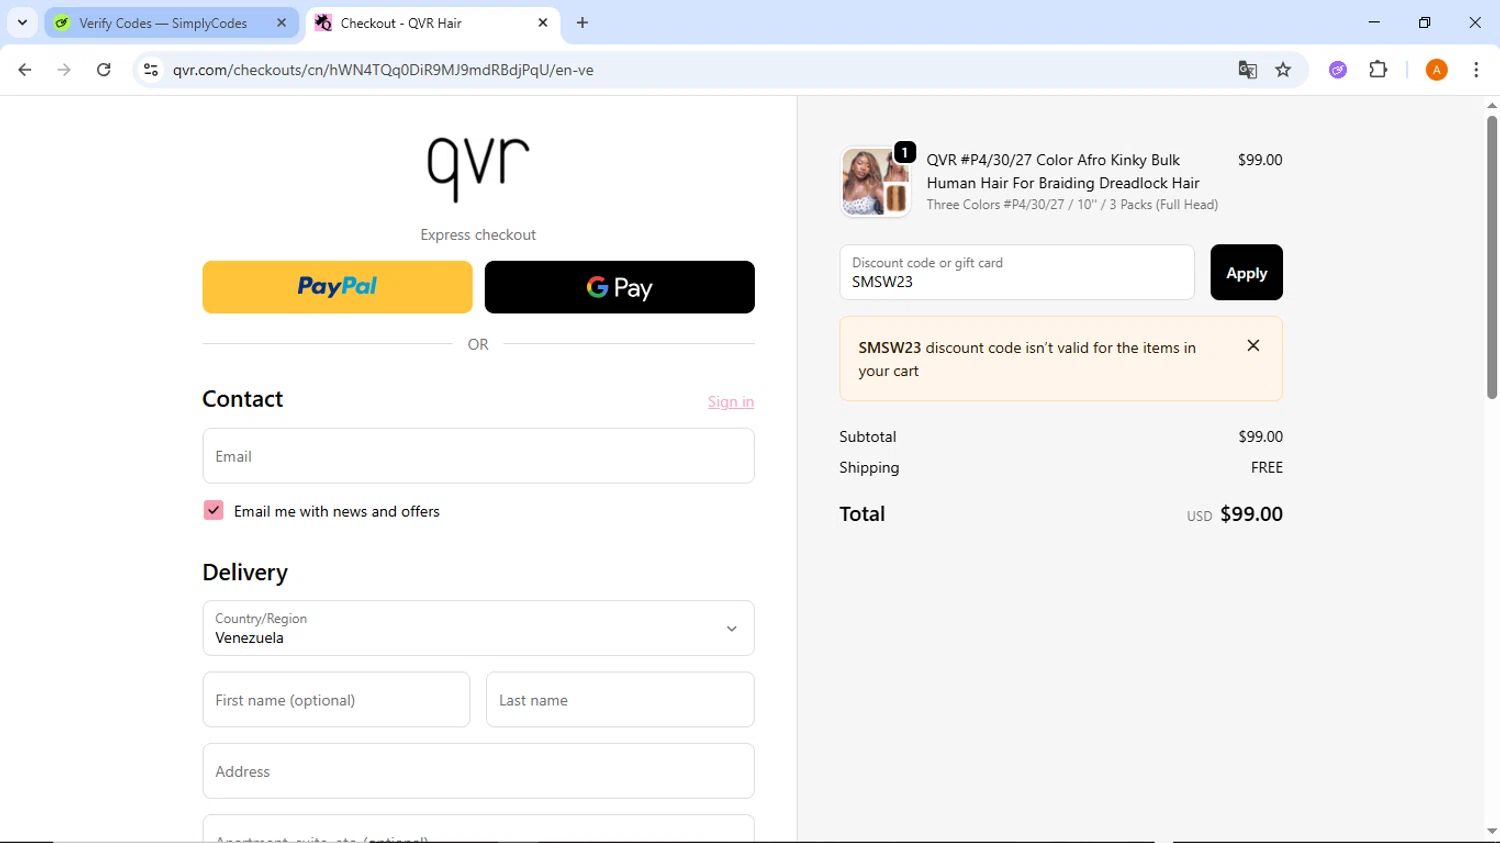Click the Email input field

(478, 456)
